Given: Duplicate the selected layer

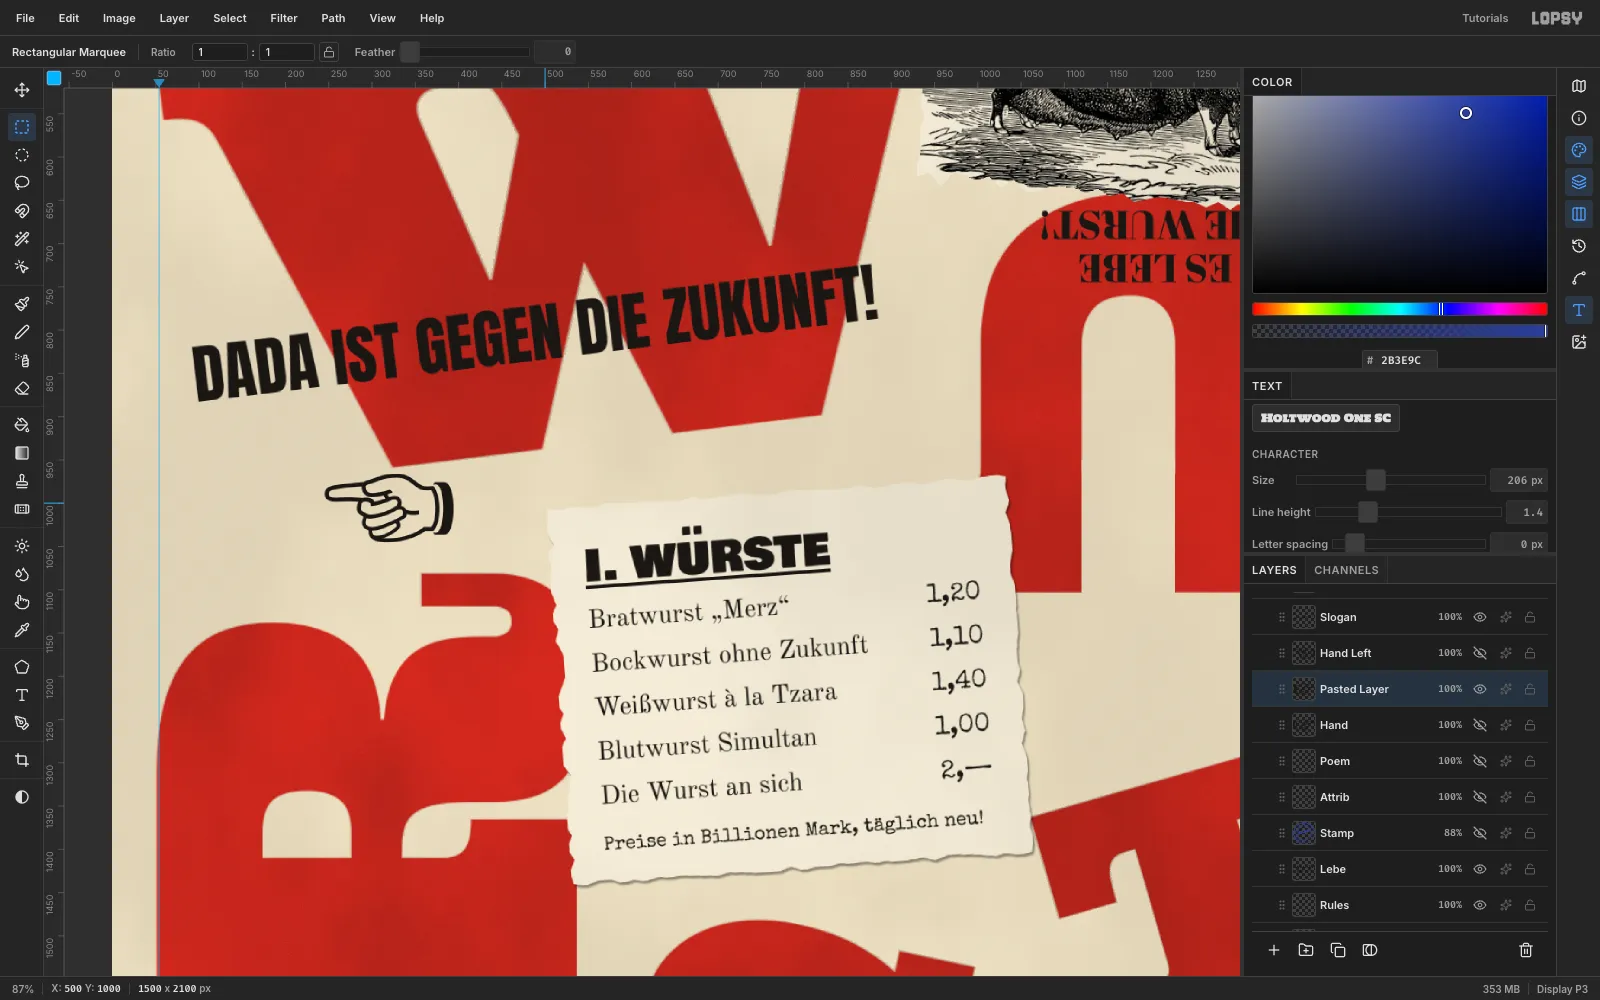Looking at the screenshot, I should click(x=1338, y=950).
